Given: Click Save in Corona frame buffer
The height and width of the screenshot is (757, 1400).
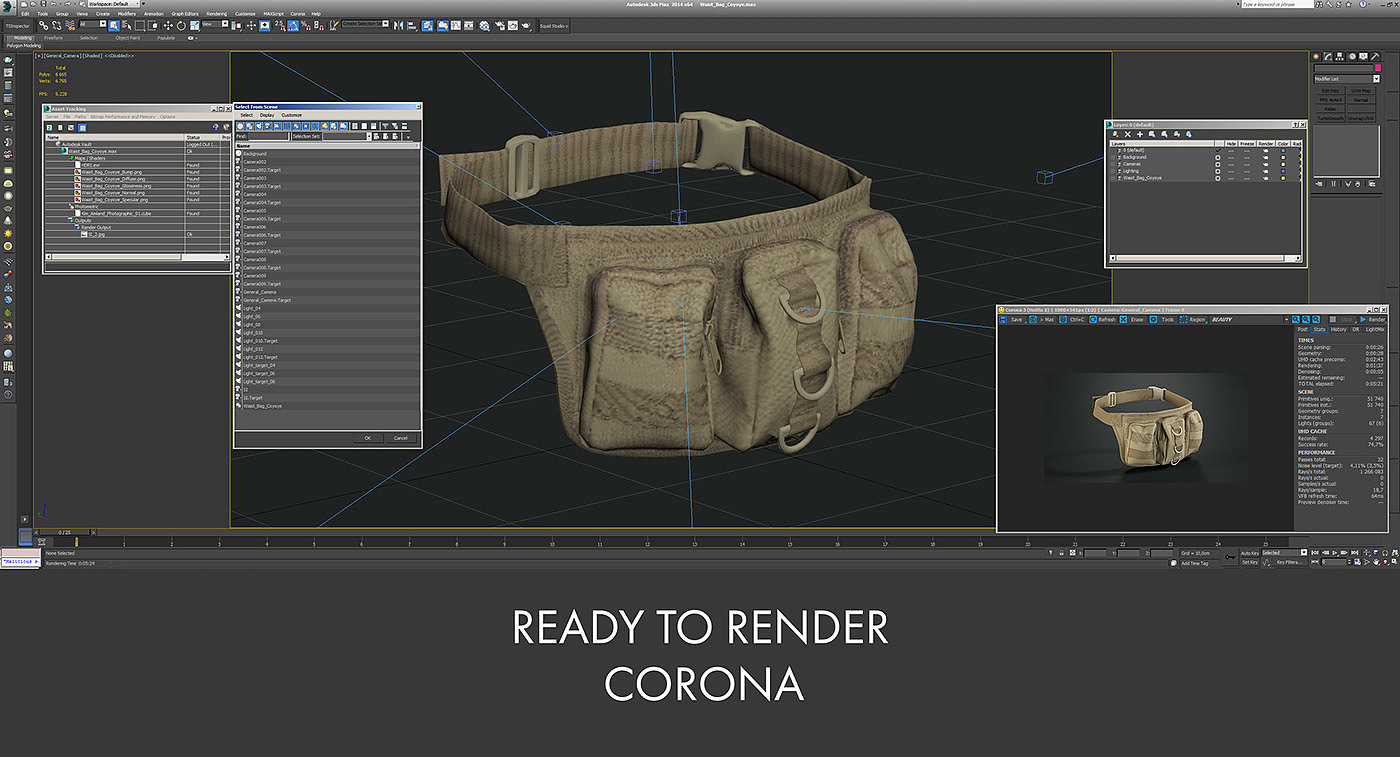Looking at the screenshot, I should [x=1016, y=320].
